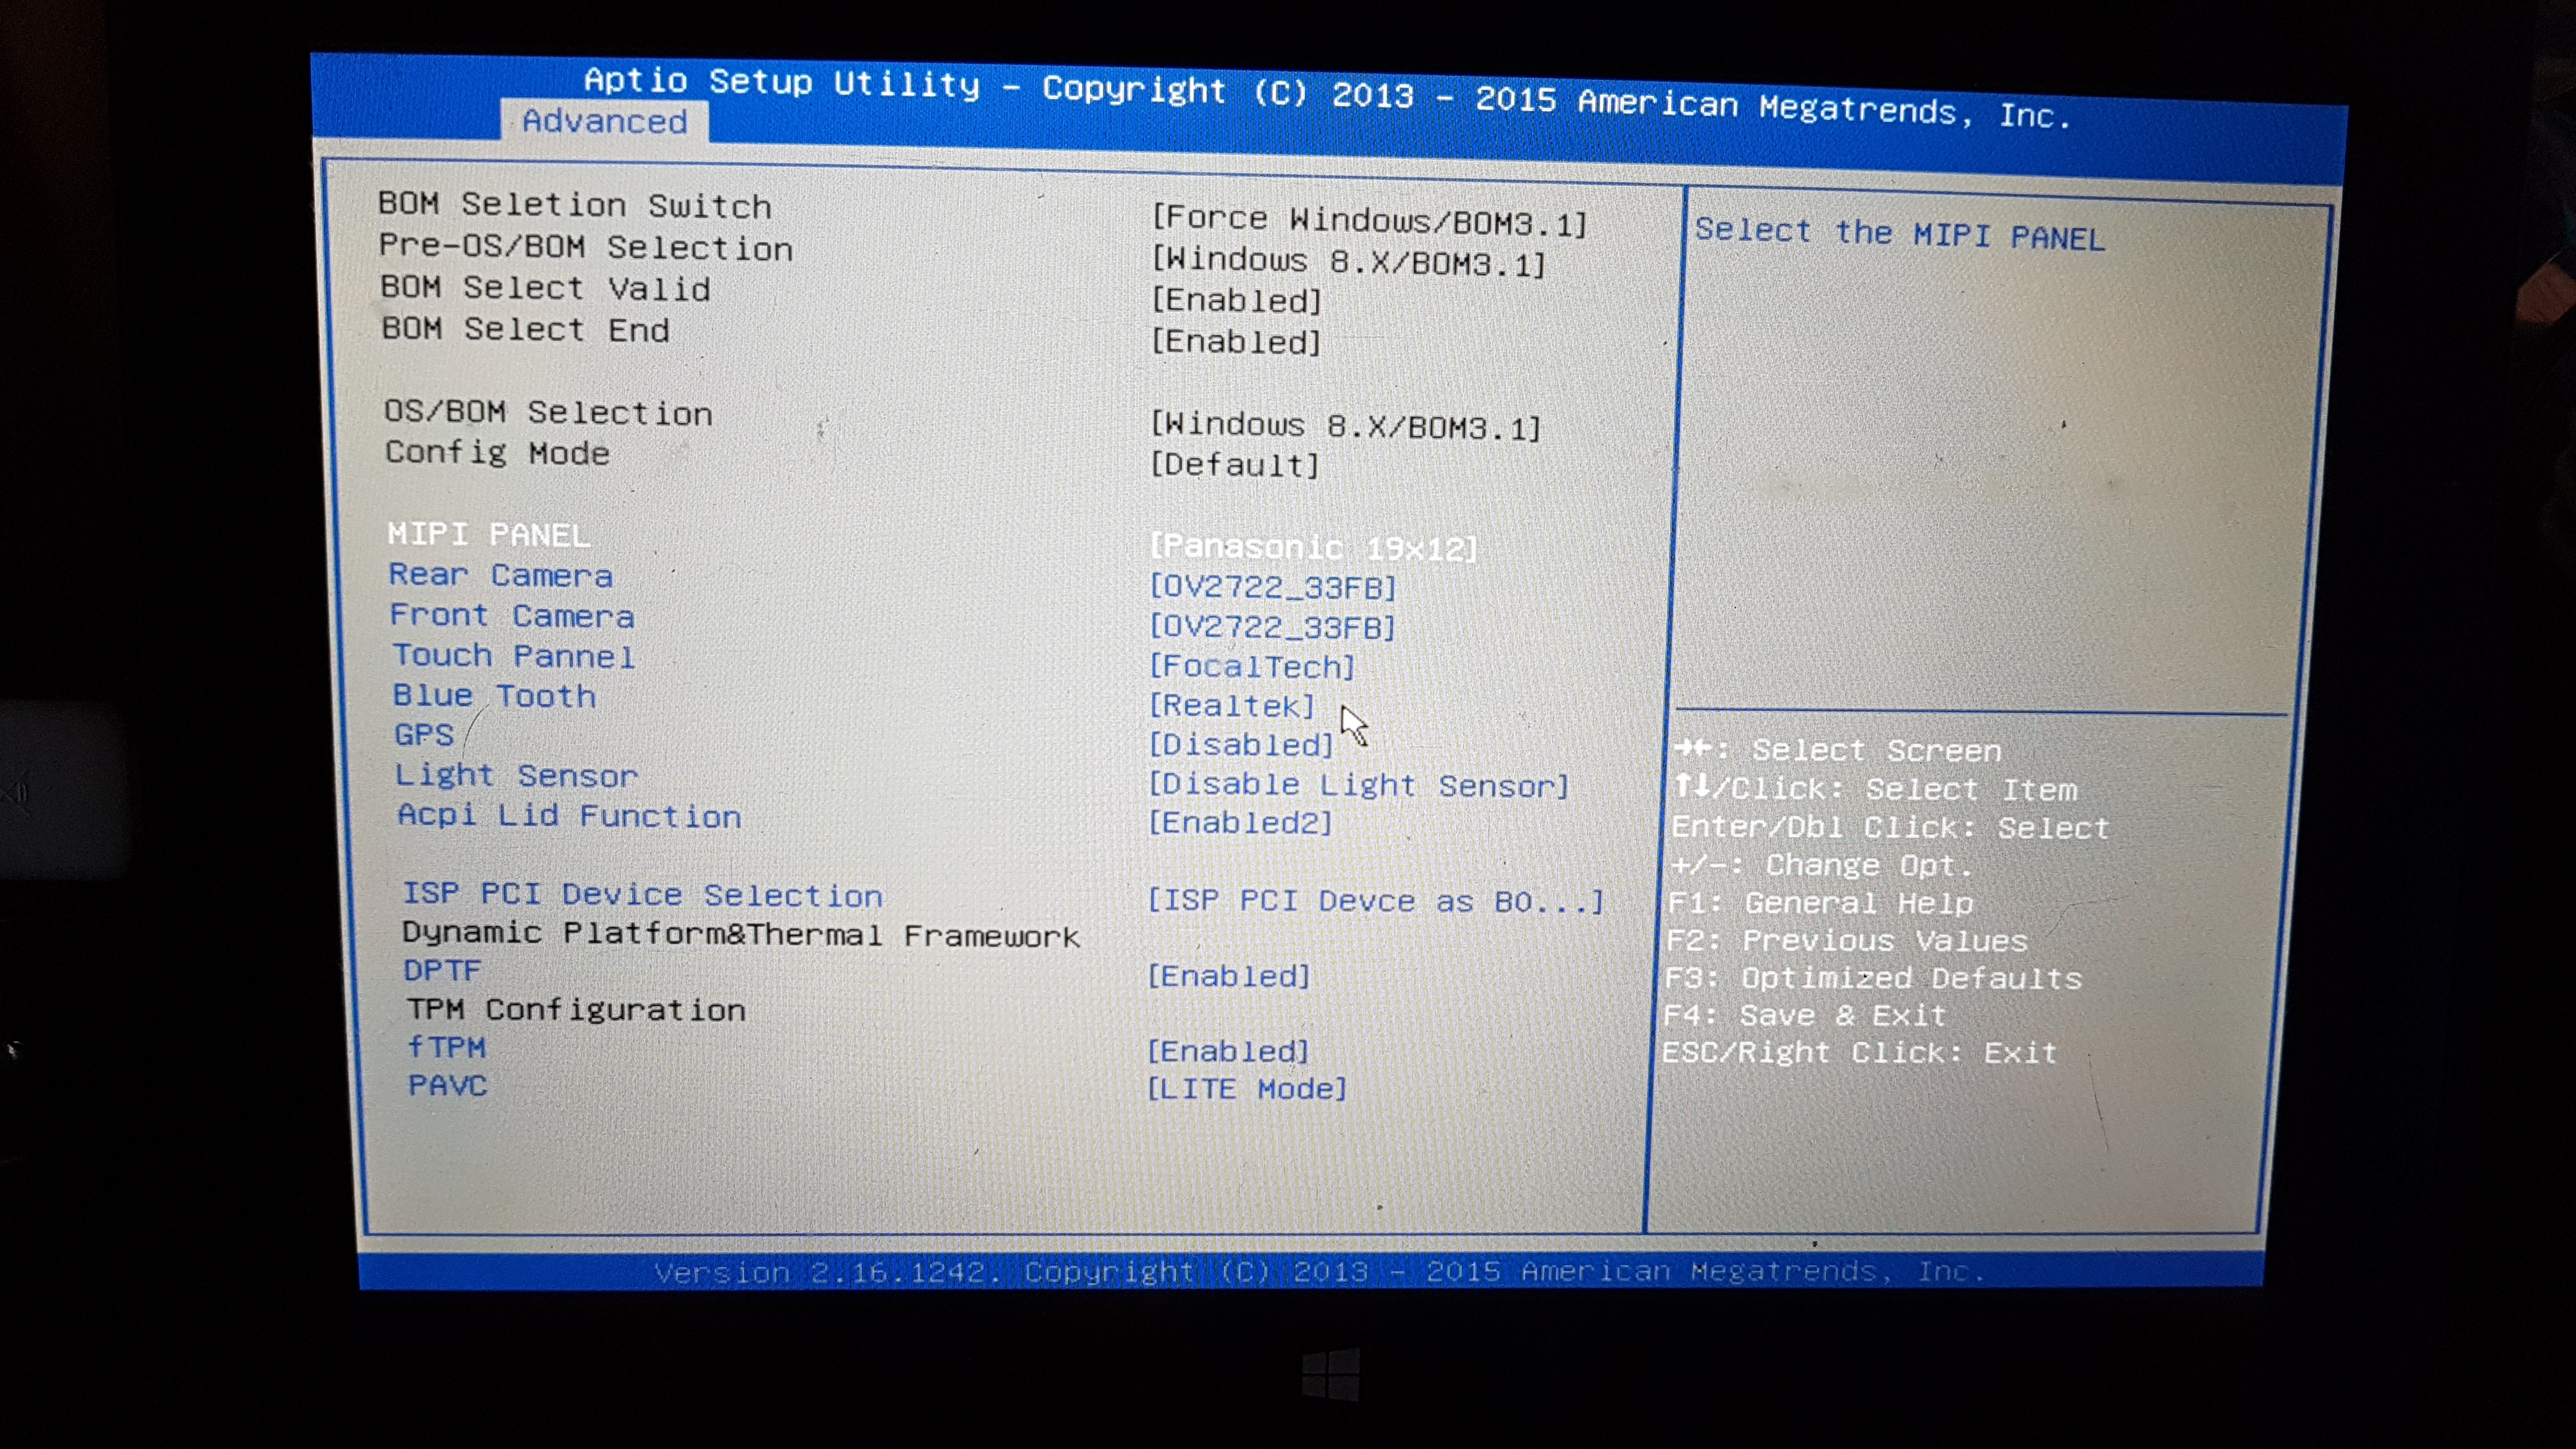Open the Panasonic 19x12 option value
Viewport: 2576px width, 1449px height.
[x=1313, y=547]
